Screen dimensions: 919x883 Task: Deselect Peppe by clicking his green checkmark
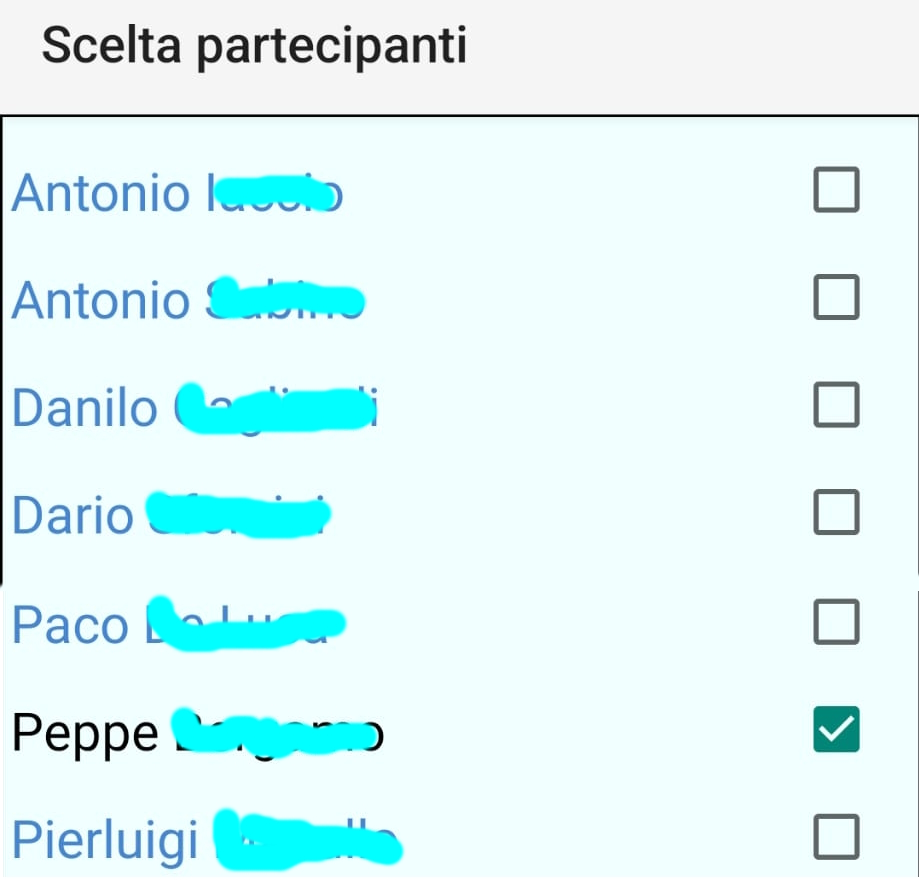(x=835, y=731)
